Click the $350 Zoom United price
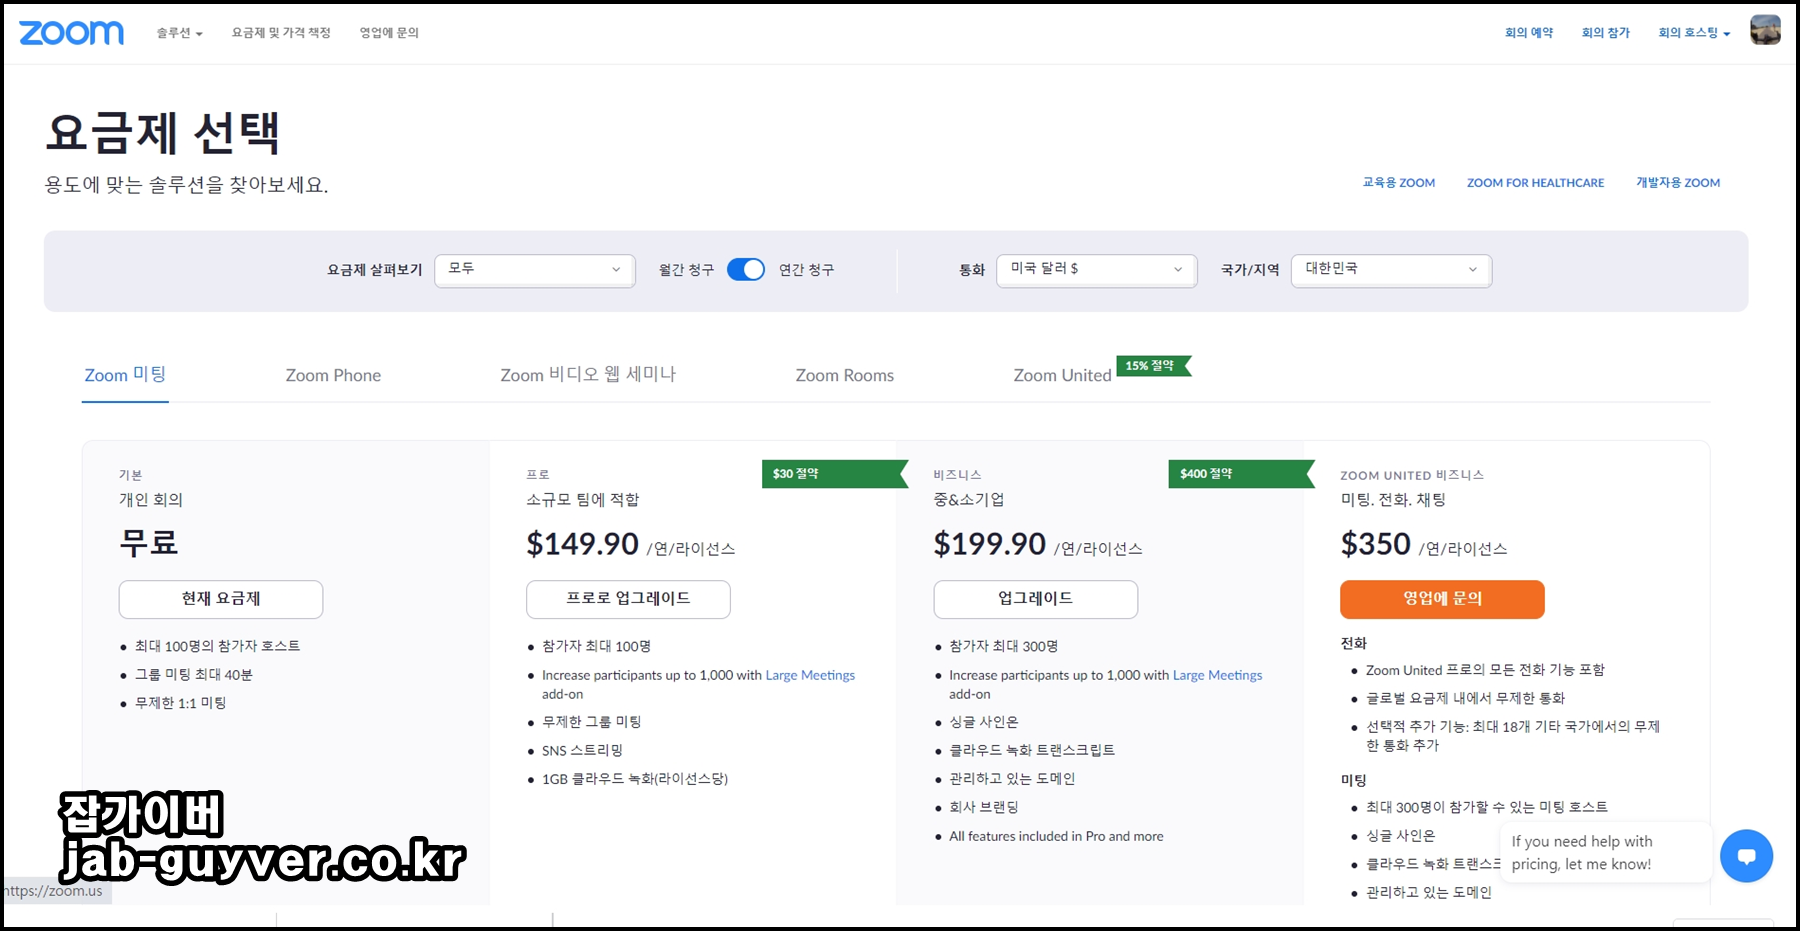The height and width of the screenshot is (931, 1800). [1375, 544]
